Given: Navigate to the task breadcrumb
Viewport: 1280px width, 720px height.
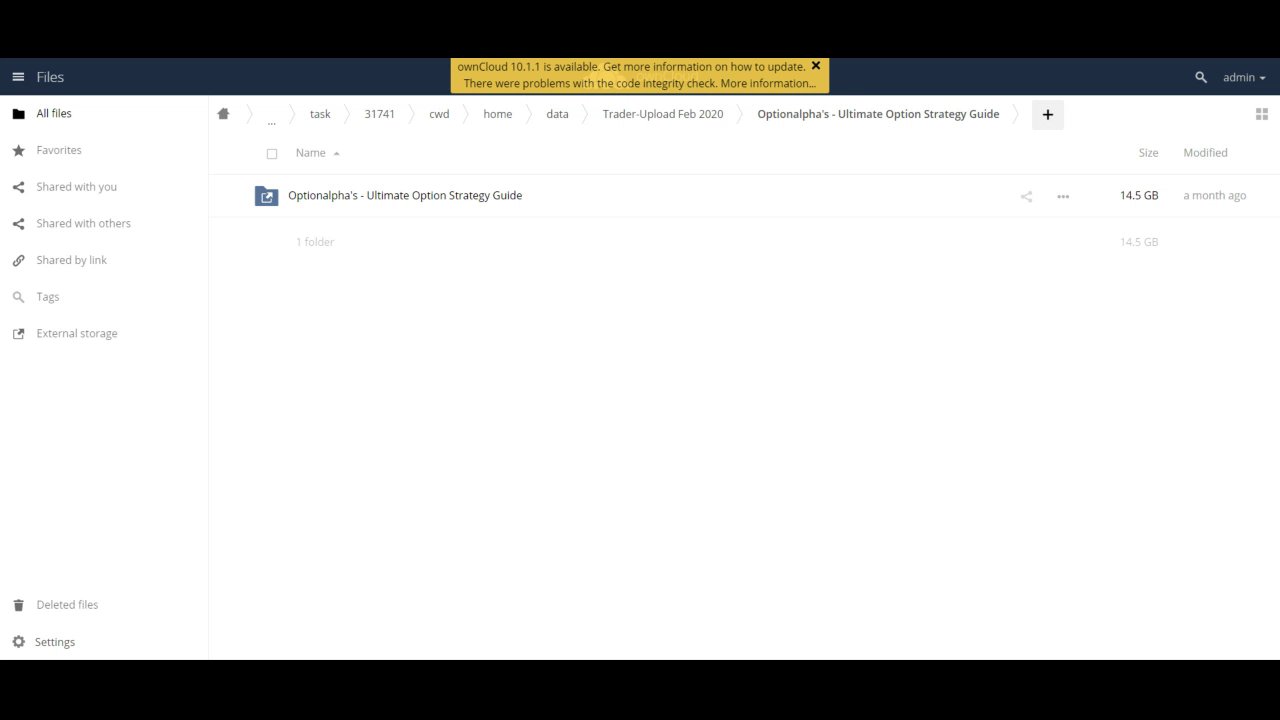Looking at the screenshot, I should click(x=320, y=114).
